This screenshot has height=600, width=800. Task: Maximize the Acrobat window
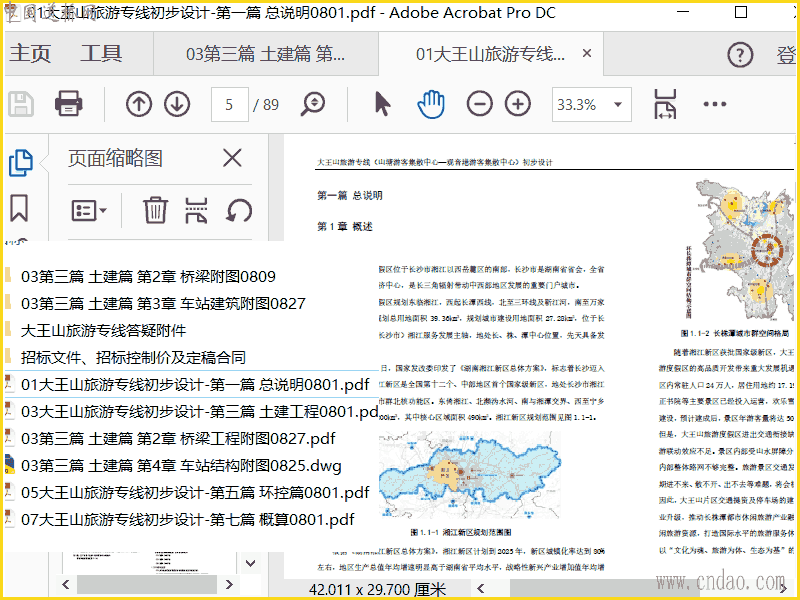tap(741, 12)
